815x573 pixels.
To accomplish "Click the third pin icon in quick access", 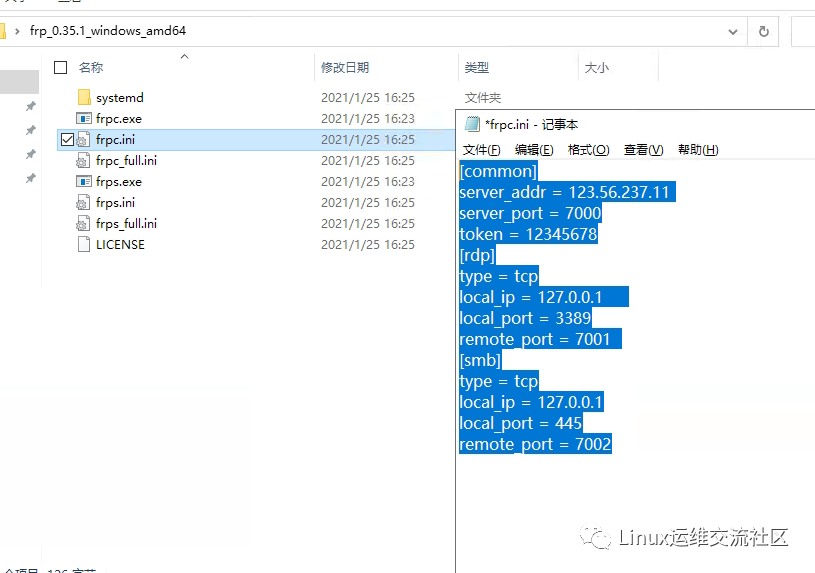I will pyautogui.click(x=31, y=154).
